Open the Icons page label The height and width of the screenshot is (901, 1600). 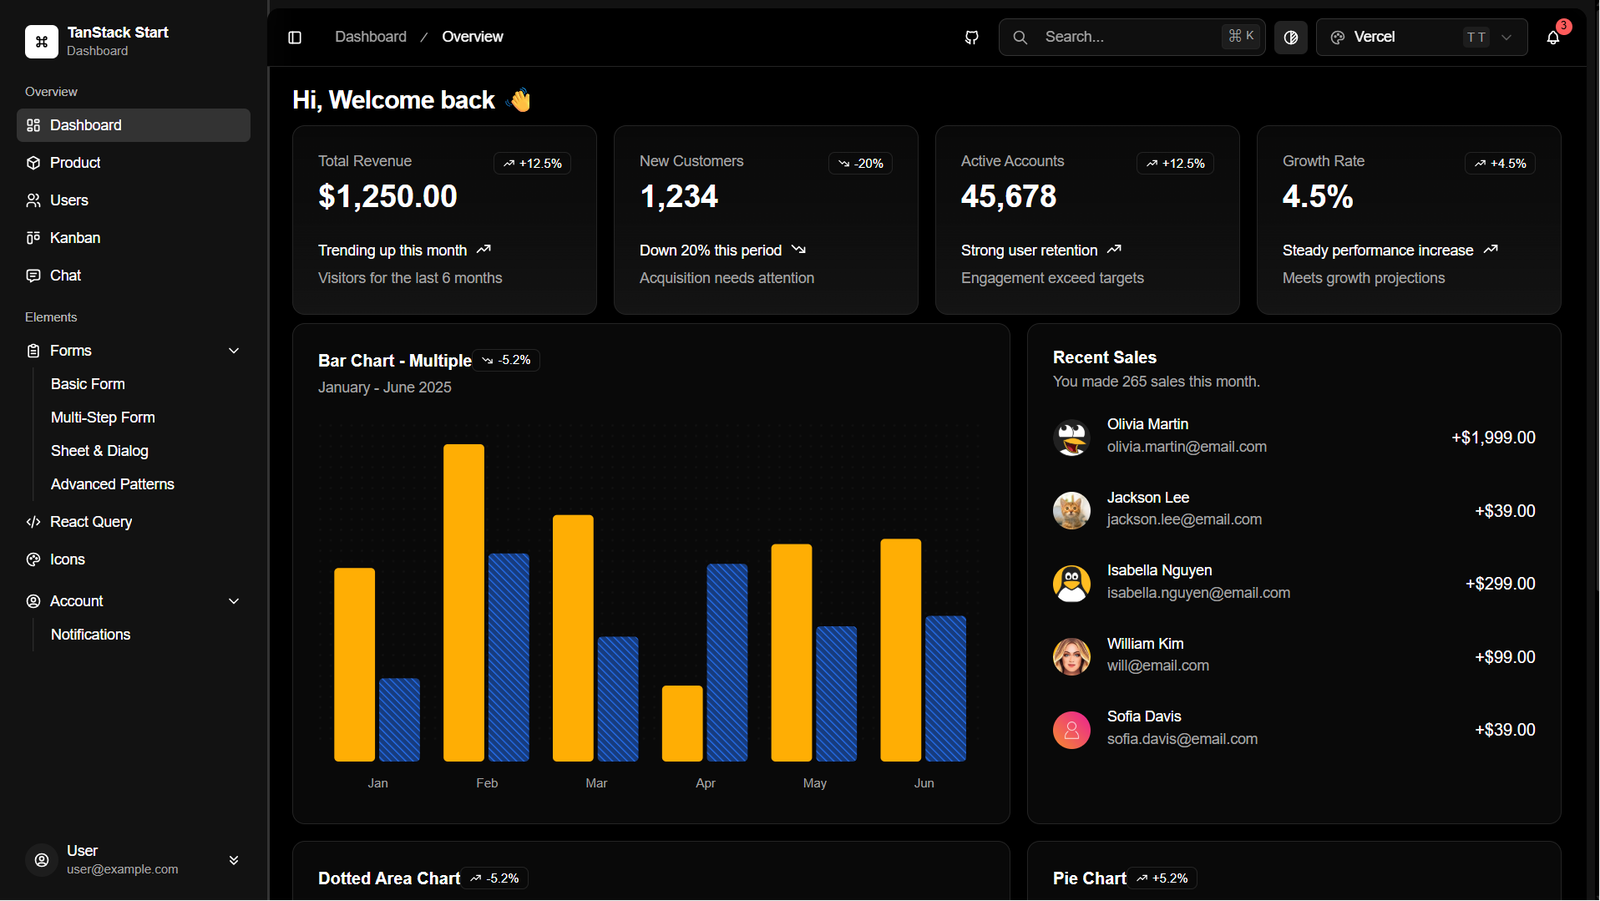click(67, 559)
